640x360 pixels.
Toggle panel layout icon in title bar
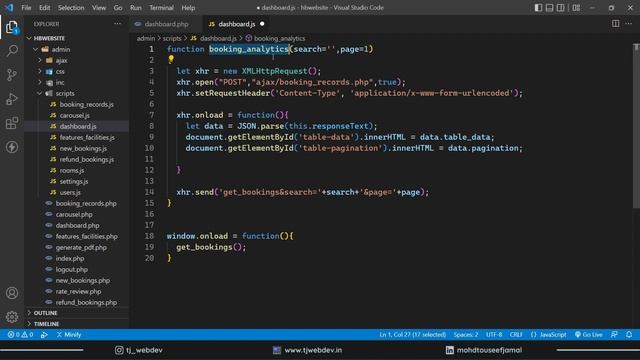[549, 7]
